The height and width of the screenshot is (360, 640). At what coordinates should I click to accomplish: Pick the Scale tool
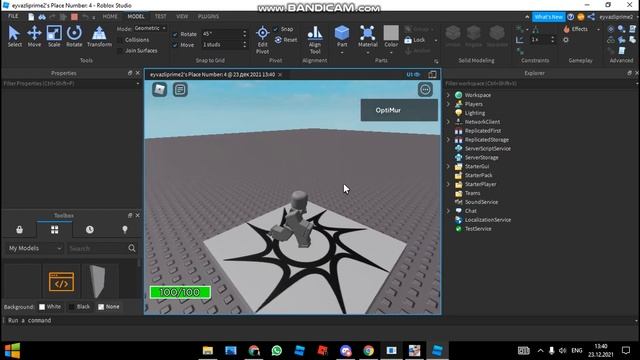[54, 36]
